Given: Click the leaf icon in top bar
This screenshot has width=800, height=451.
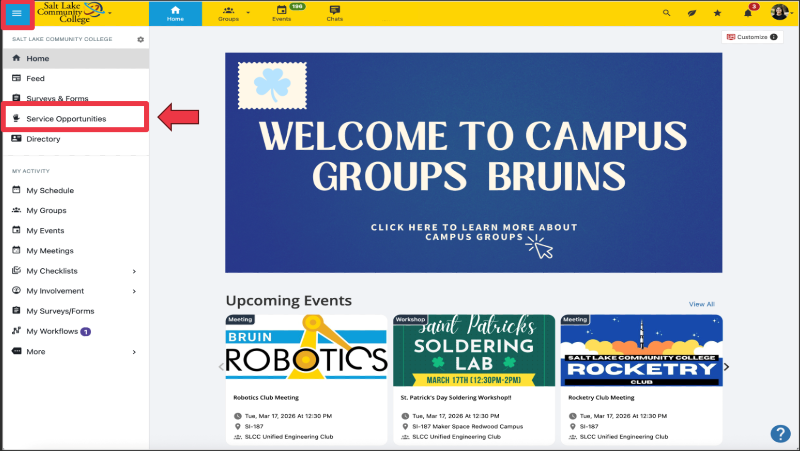Looking at the screenshot, I should click(691, 13).
